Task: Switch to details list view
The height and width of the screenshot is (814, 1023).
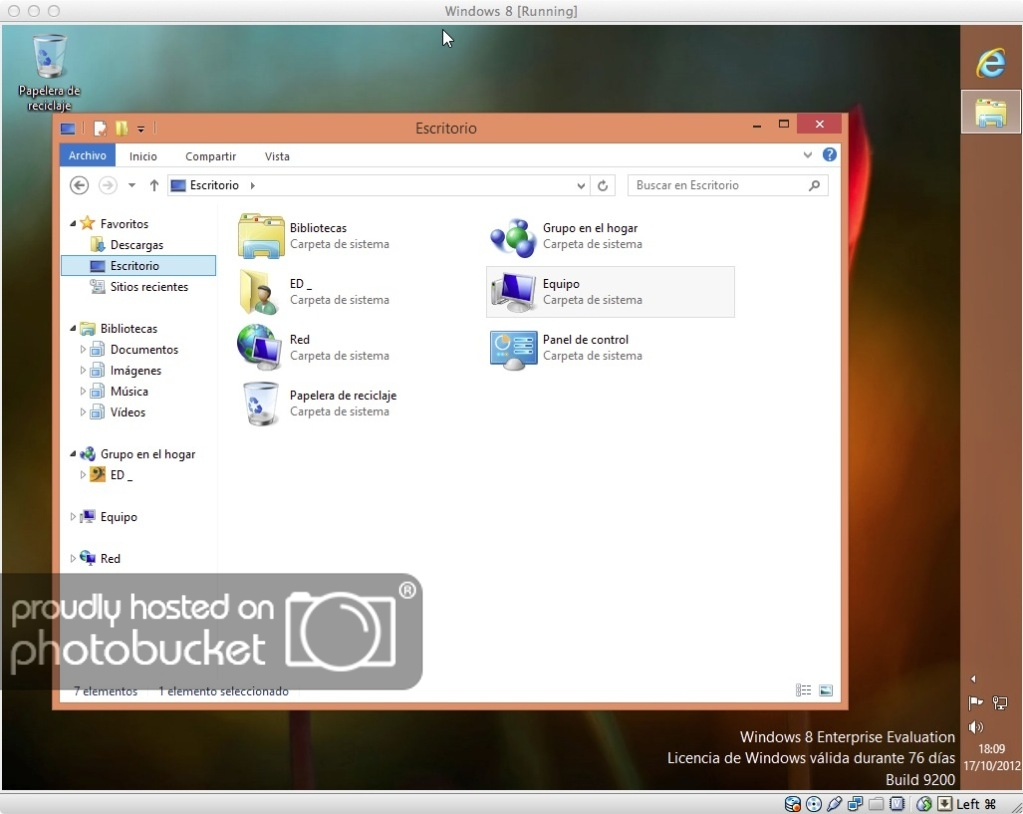Action: tap(803, 690)
